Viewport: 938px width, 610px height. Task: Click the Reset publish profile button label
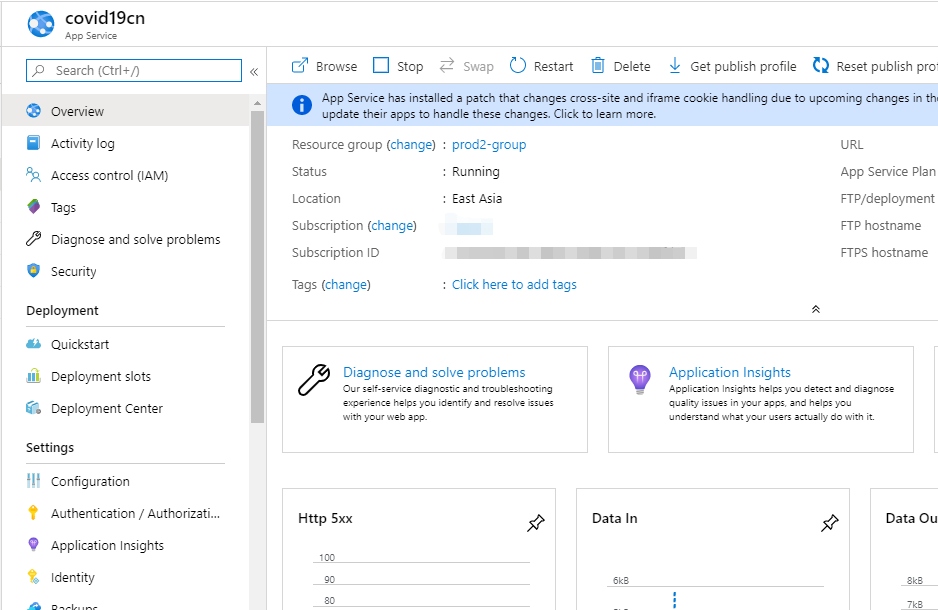coord(887,66)
